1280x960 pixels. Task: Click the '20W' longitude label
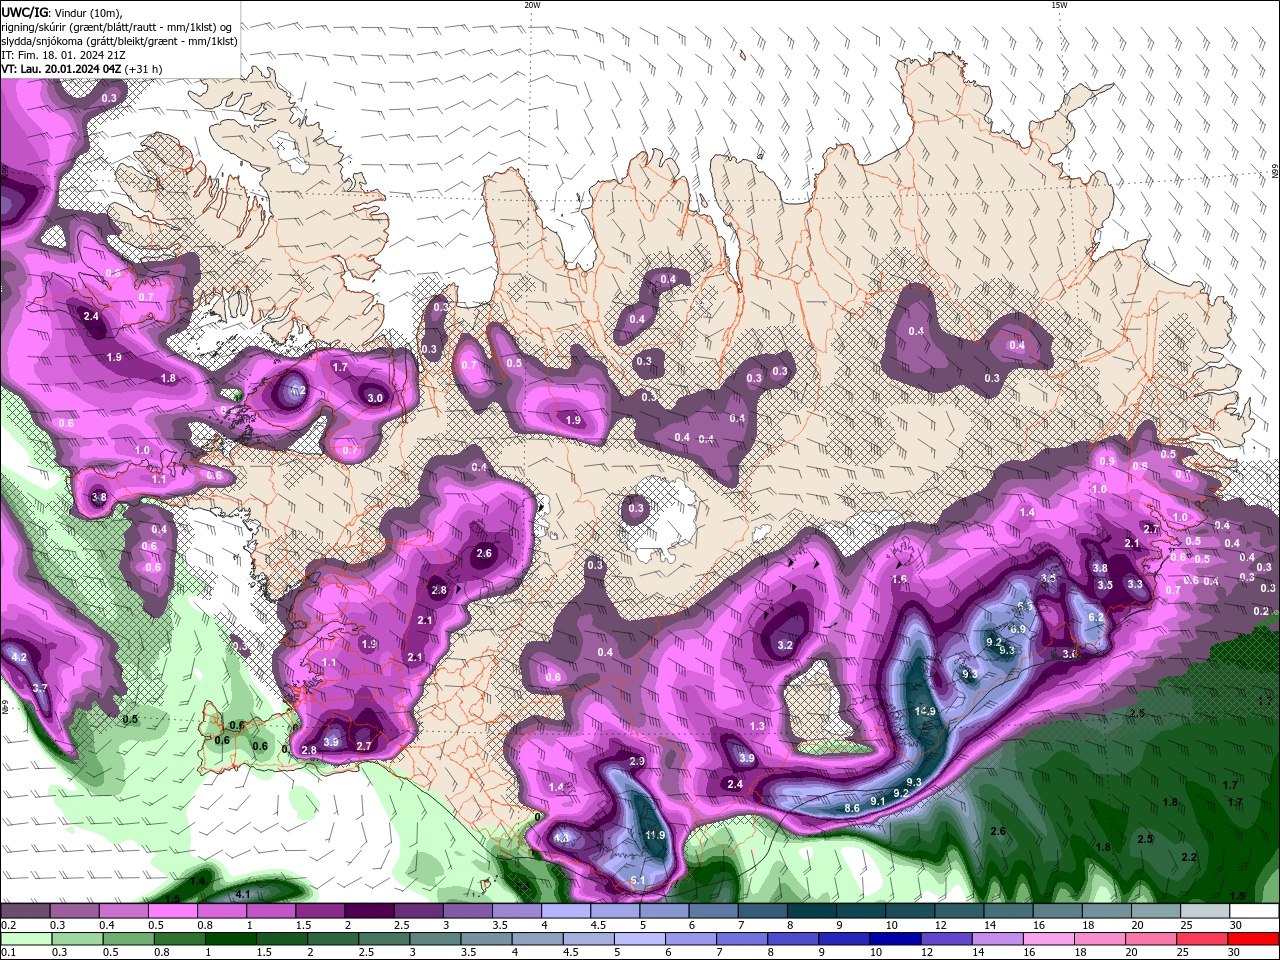click(532, 5)
